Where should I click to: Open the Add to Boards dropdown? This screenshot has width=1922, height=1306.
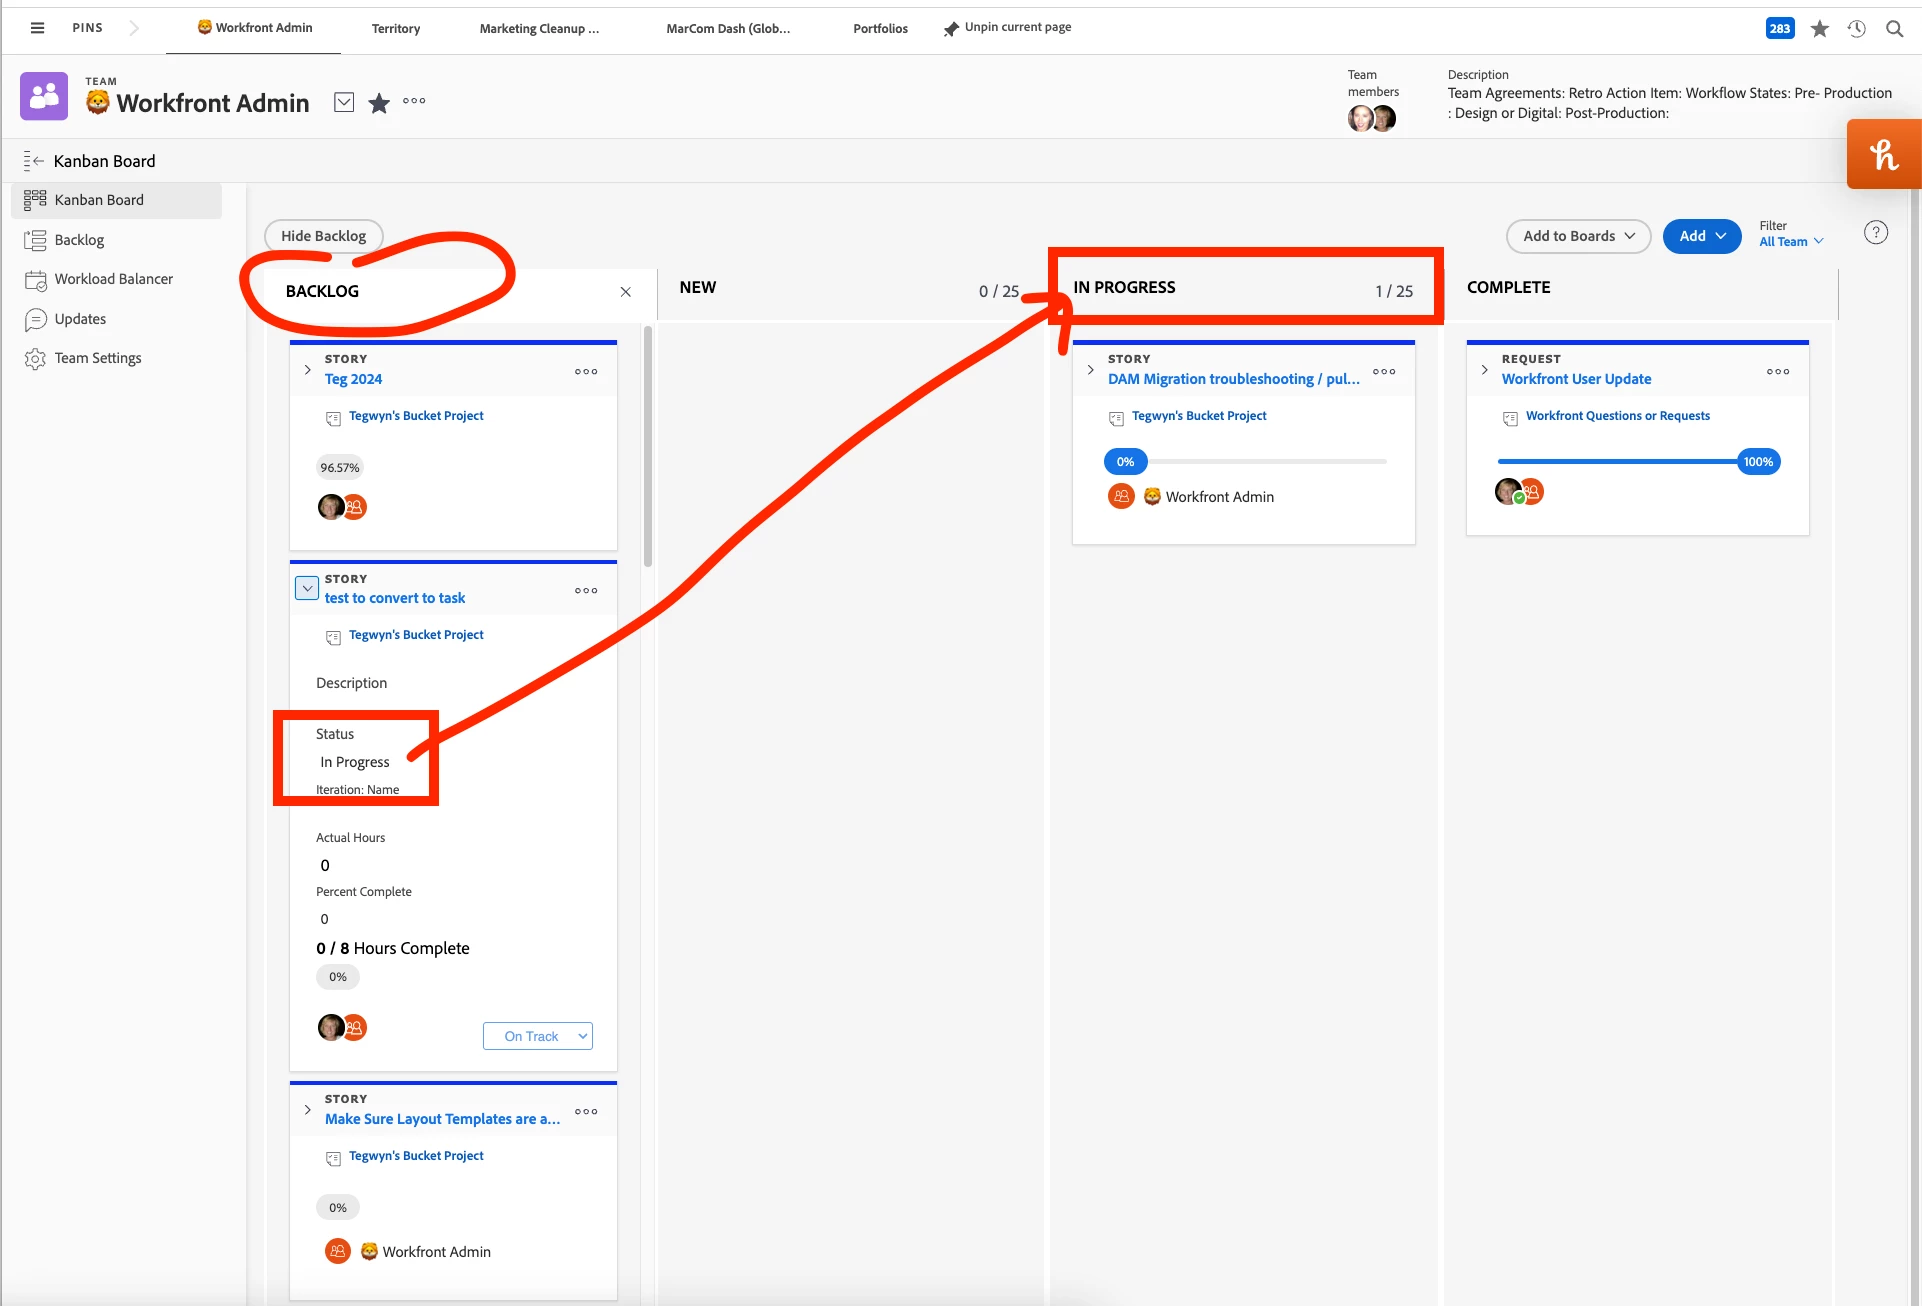point(1577,236)
